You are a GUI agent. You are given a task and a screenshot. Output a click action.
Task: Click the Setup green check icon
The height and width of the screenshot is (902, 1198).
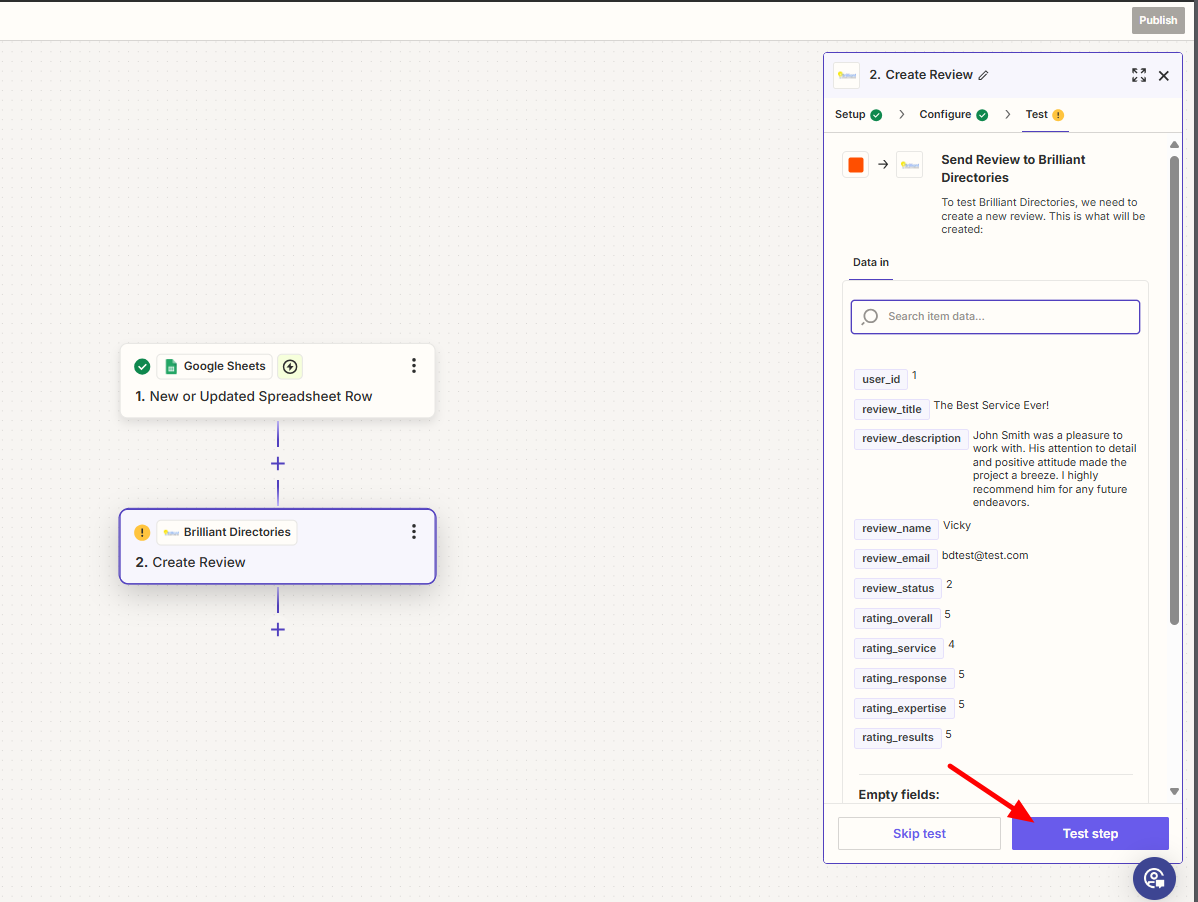click(x=876, y=115)
